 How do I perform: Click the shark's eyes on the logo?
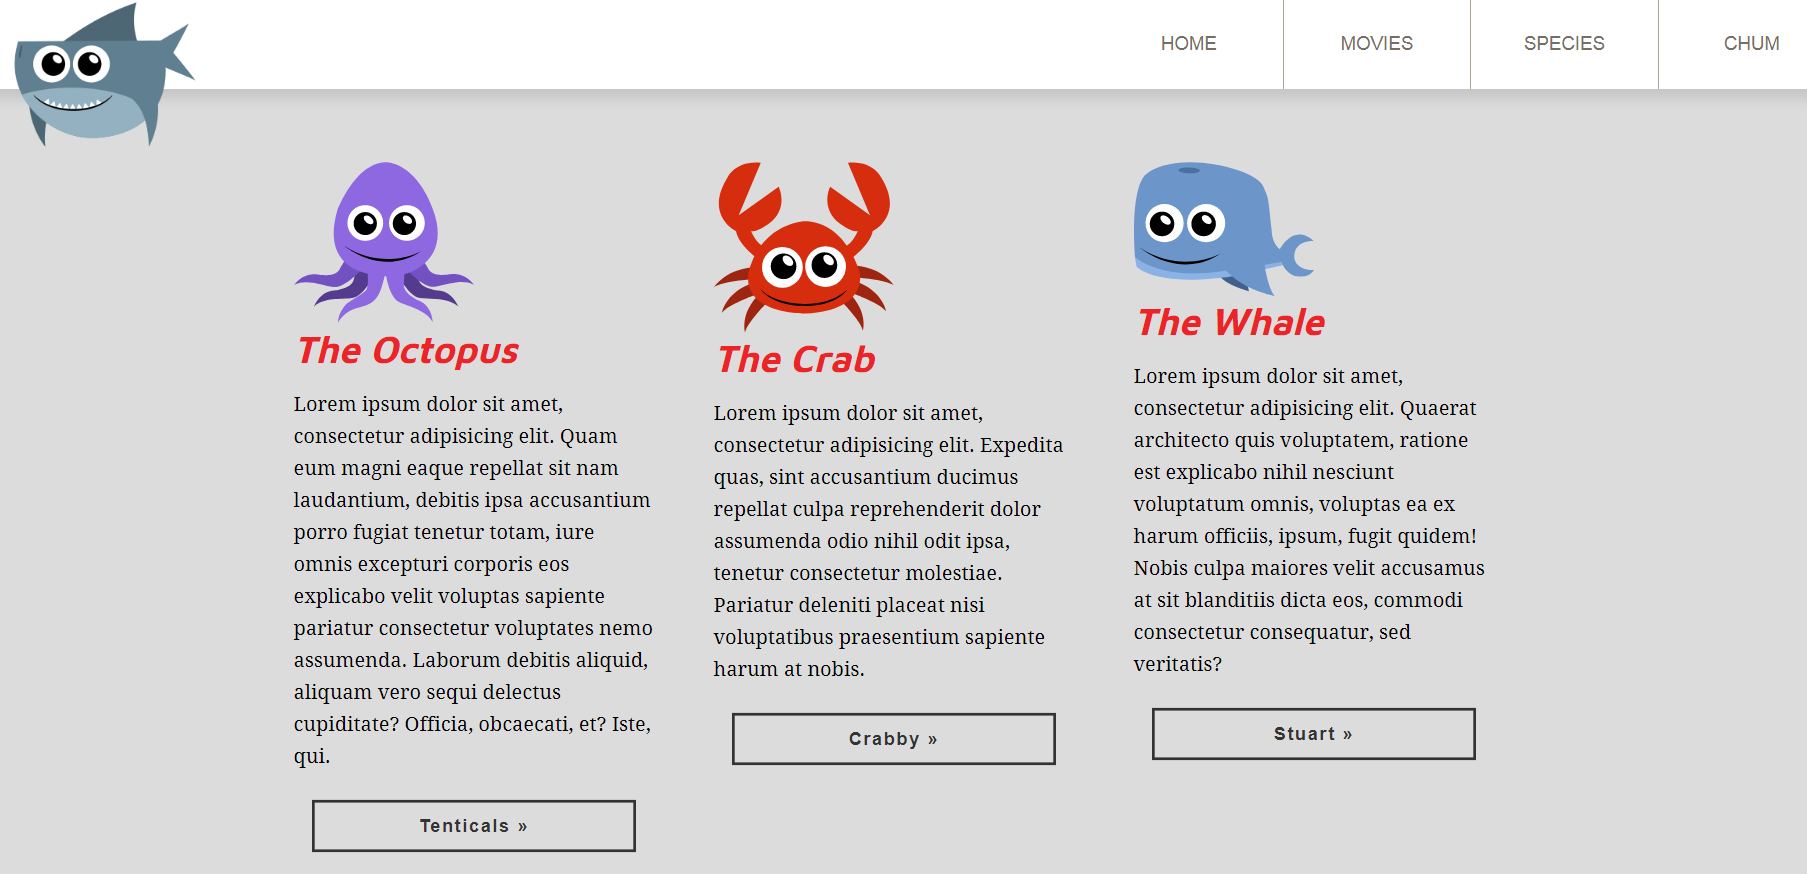pyautogui.click(x=71, y=65)
